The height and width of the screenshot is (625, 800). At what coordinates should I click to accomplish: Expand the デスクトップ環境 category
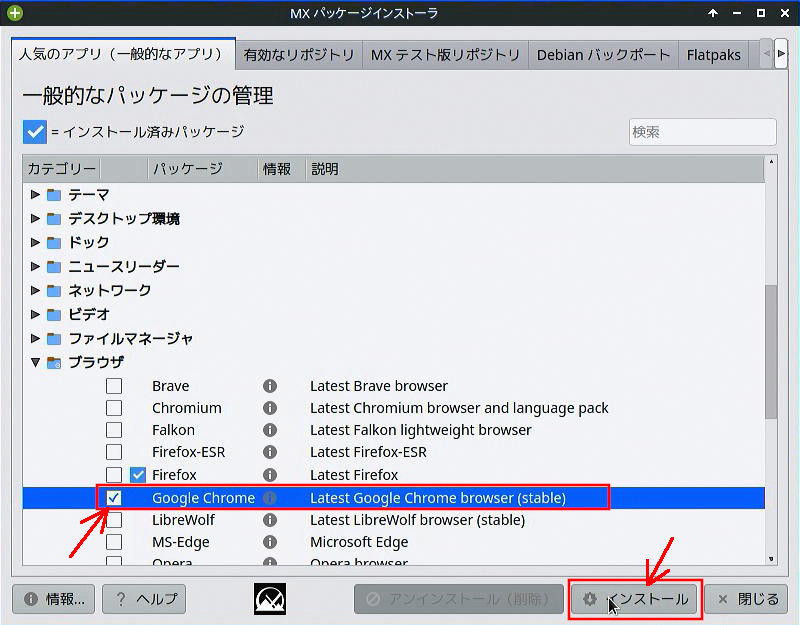[35, 218]
